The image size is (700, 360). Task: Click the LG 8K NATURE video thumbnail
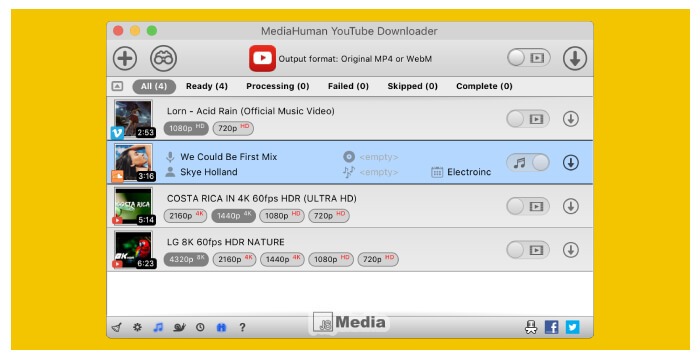point(133,250)
